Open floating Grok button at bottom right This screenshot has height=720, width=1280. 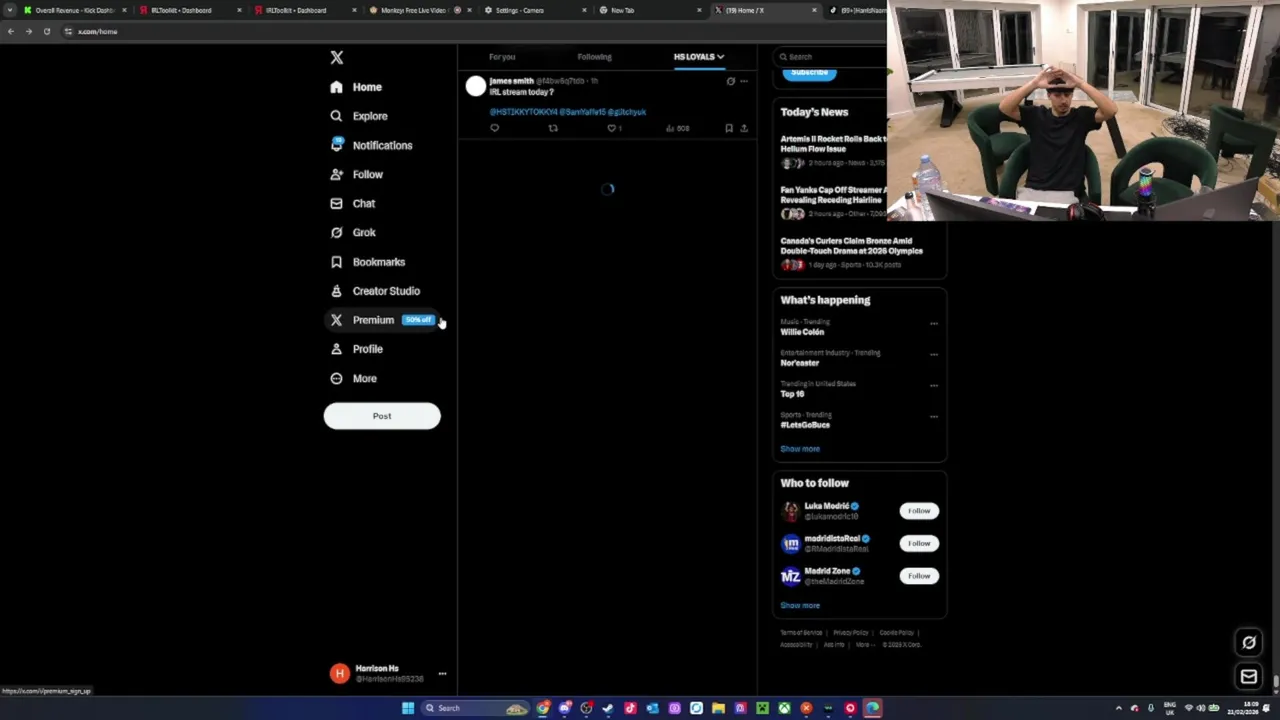tap(1249, 643)
